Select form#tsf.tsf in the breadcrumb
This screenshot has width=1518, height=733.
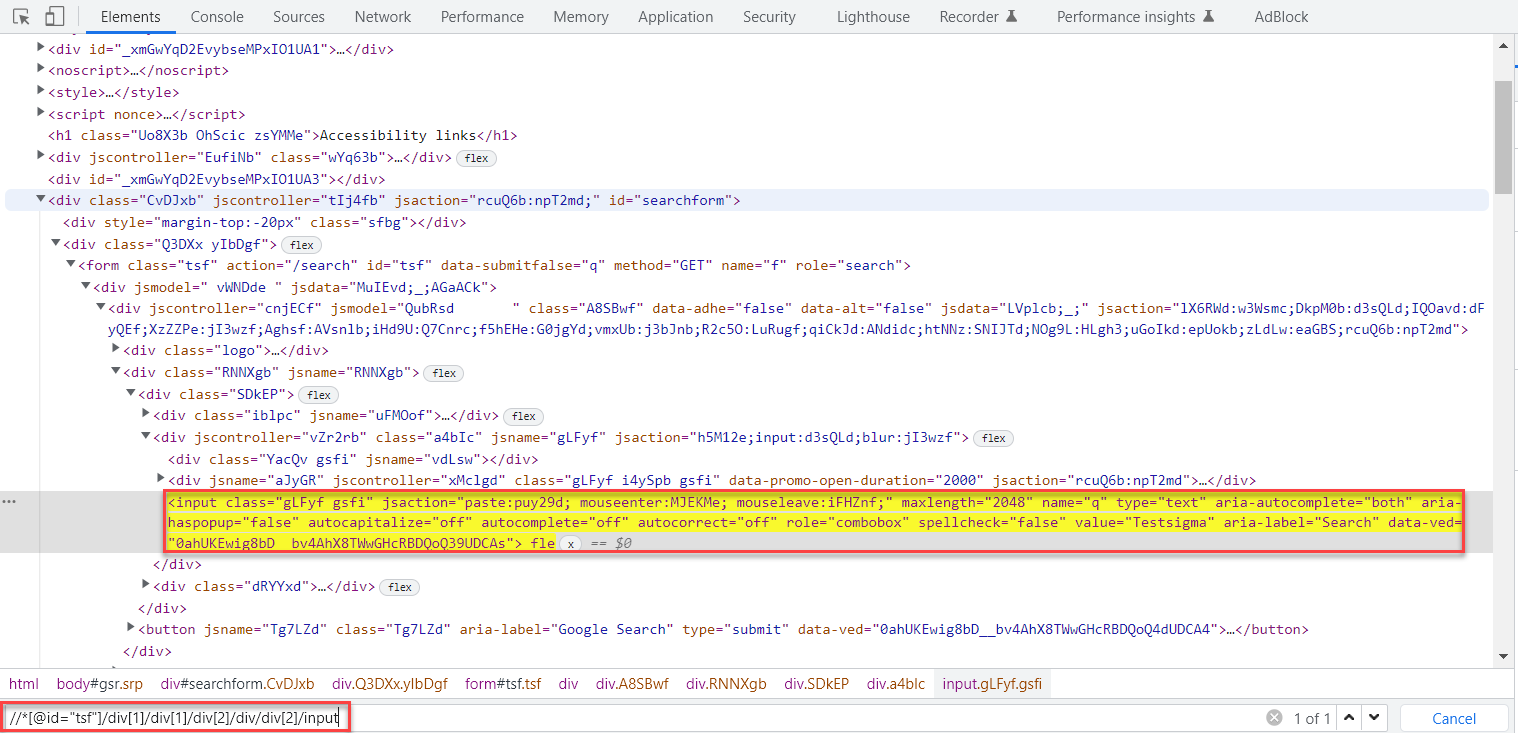pyautogui.click(x=502, y=684)
